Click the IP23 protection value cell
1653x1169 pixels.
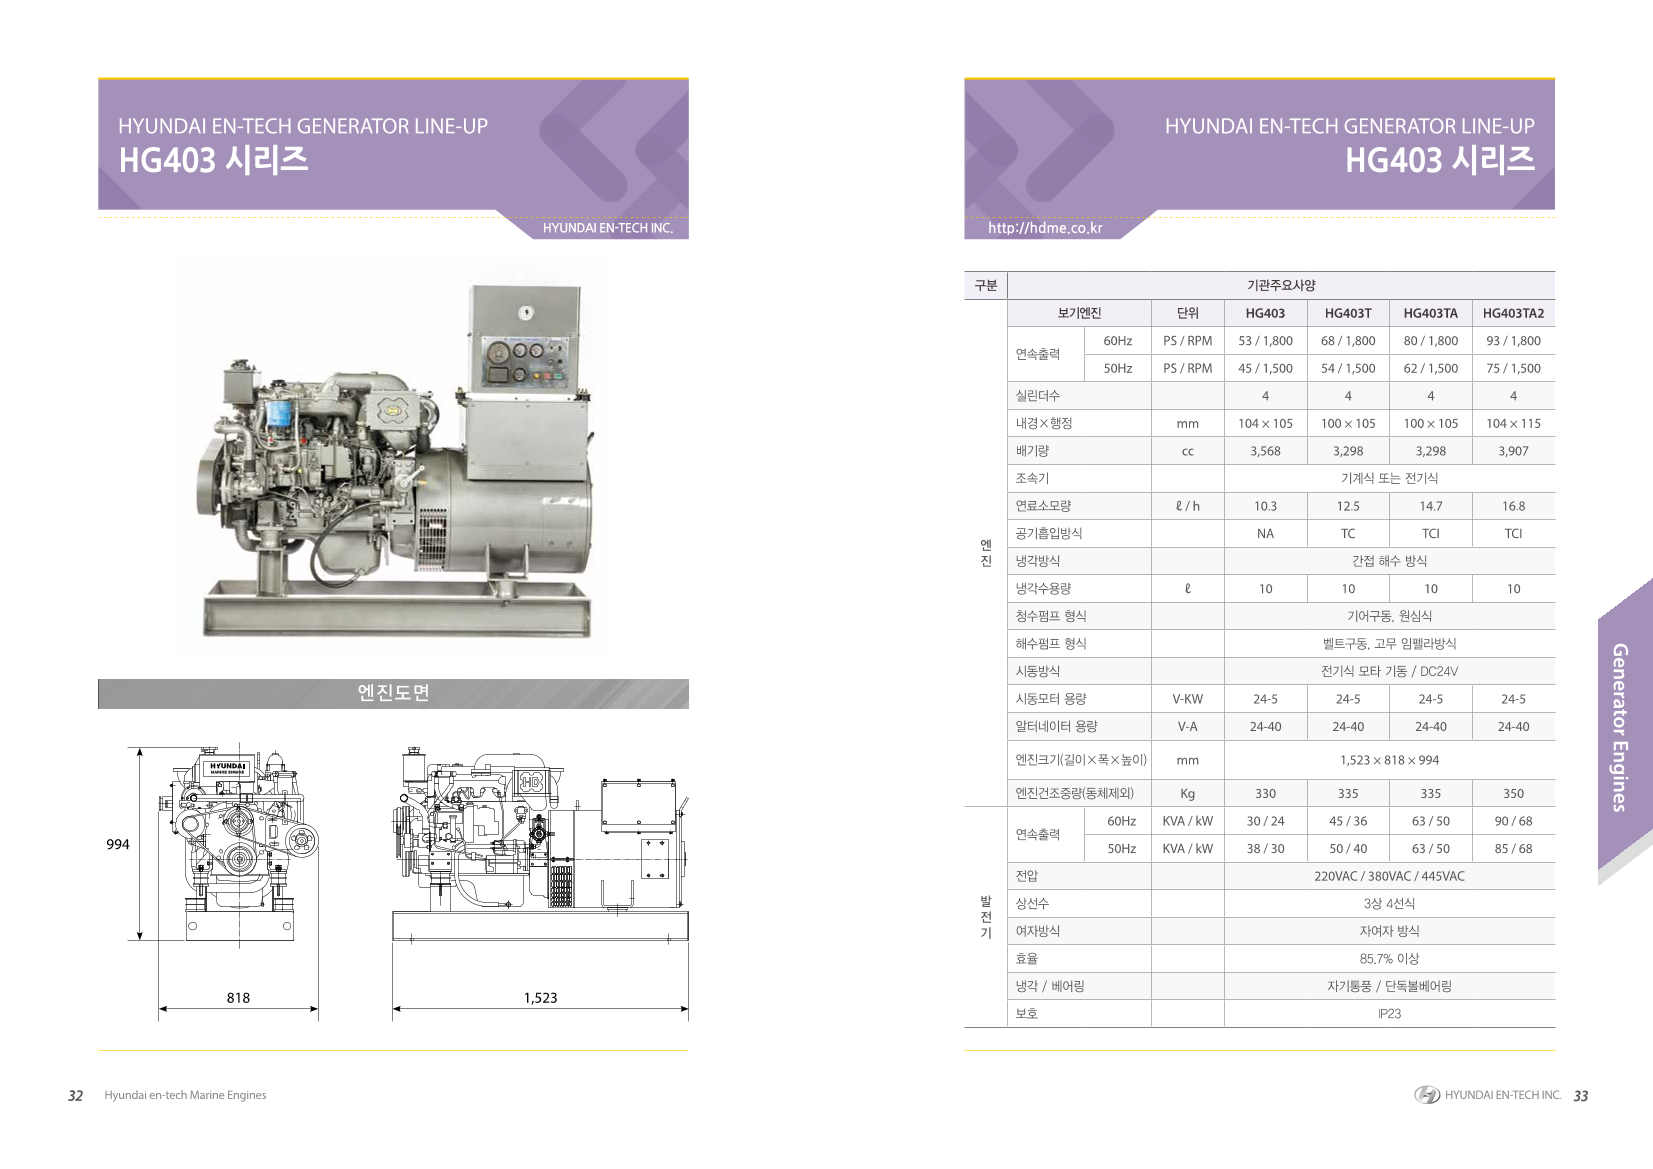pos(1389,1013)
